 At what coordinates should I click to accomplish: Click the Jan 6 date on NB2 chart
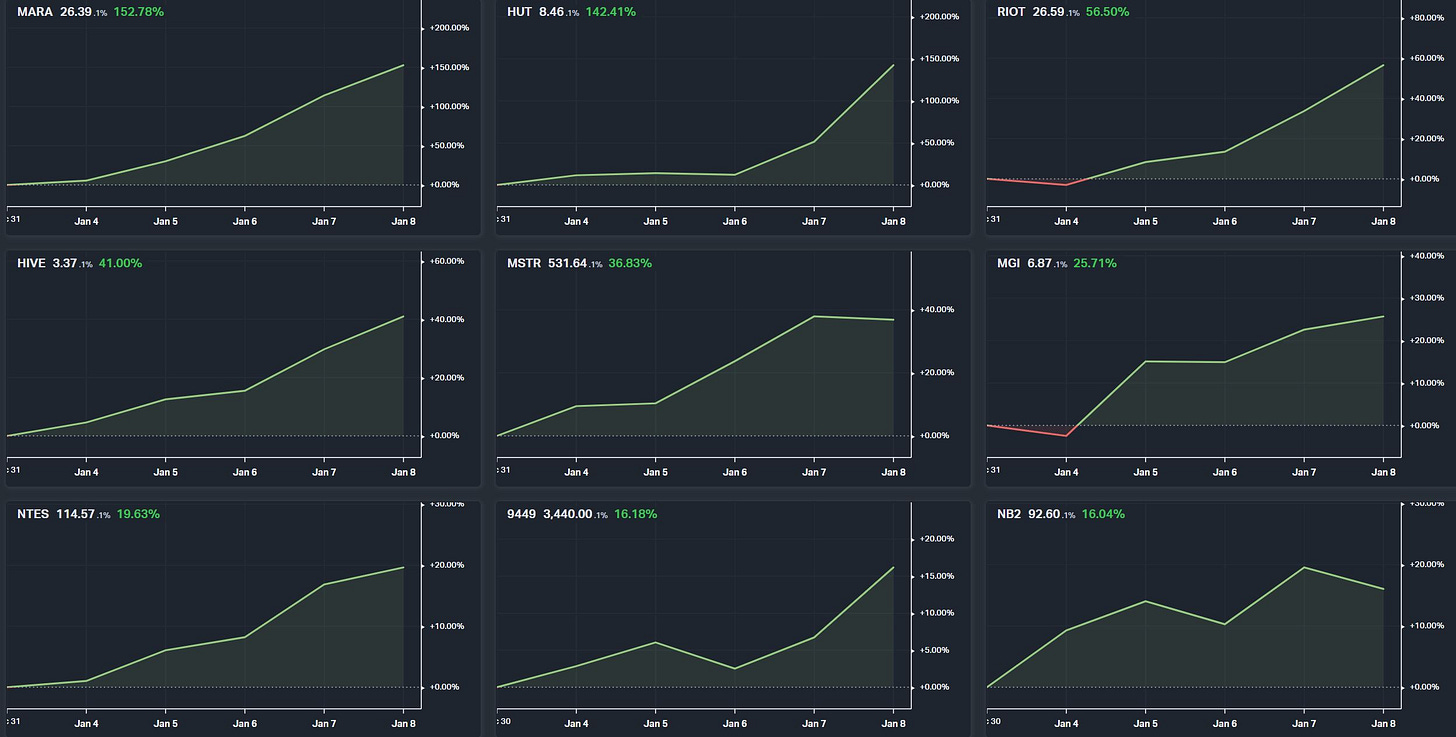coord(1224,723)
